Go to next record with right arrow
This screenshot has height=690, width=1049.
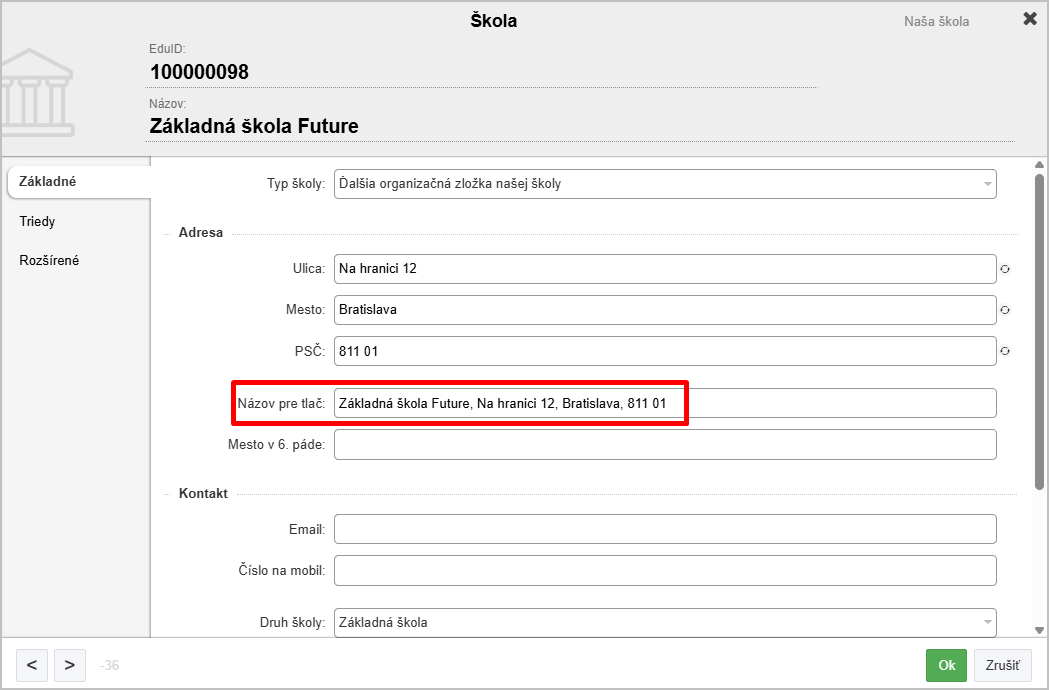(69, 665)
